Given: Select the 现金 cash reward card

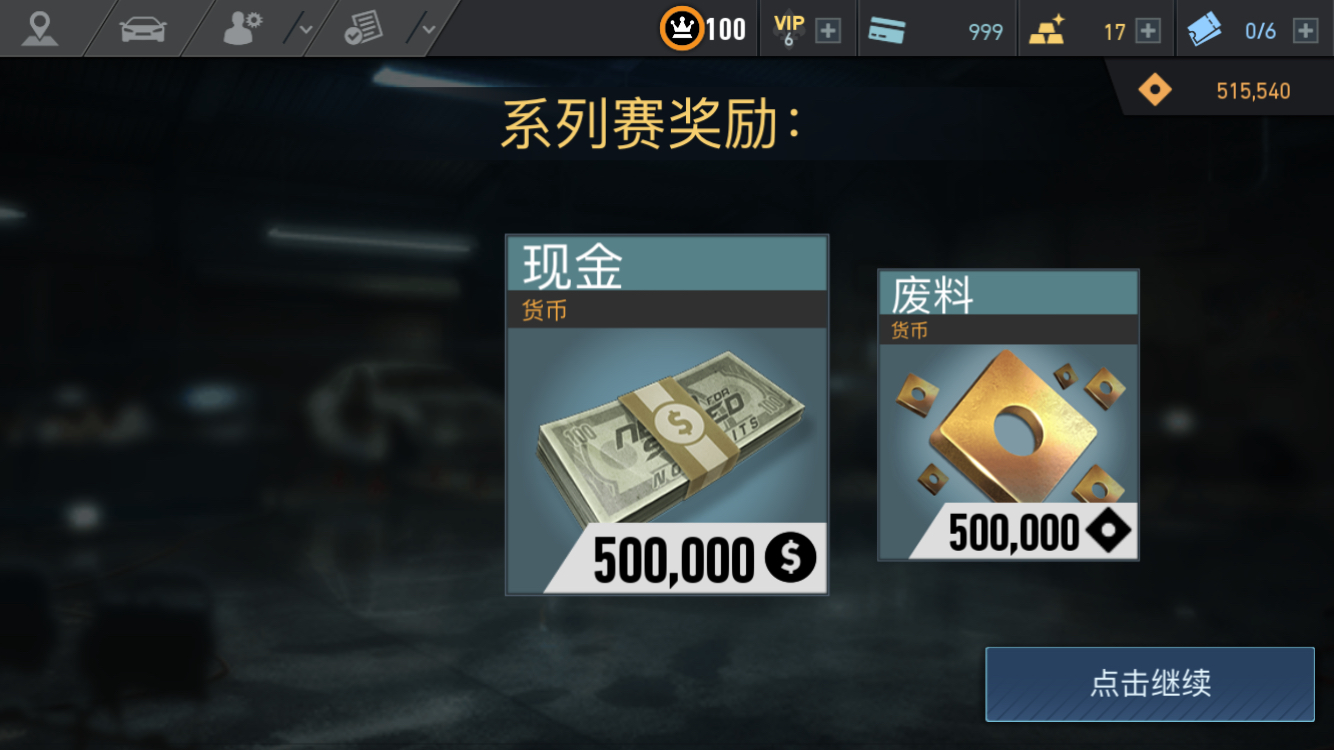Looking at the screenshot, I should 667,415.
